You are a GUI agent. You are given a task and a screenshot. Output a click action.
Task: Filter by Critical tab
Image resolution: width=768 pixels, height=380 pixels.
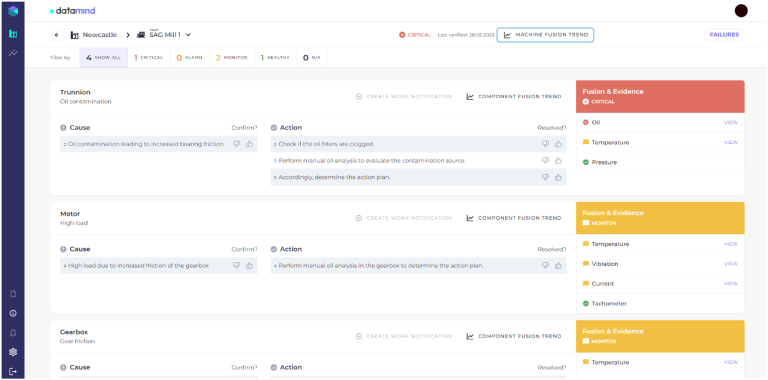point(148,57)
